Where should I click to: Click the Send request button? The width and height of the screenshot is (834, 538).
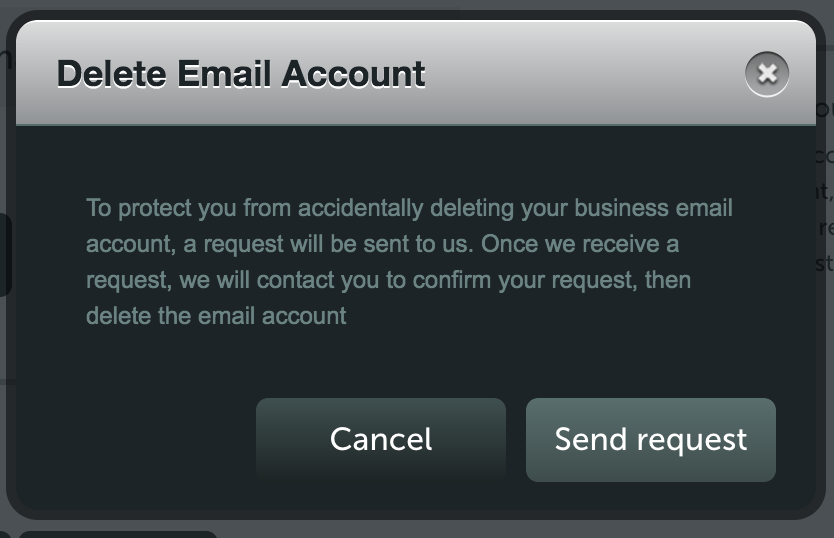(650, 440)
